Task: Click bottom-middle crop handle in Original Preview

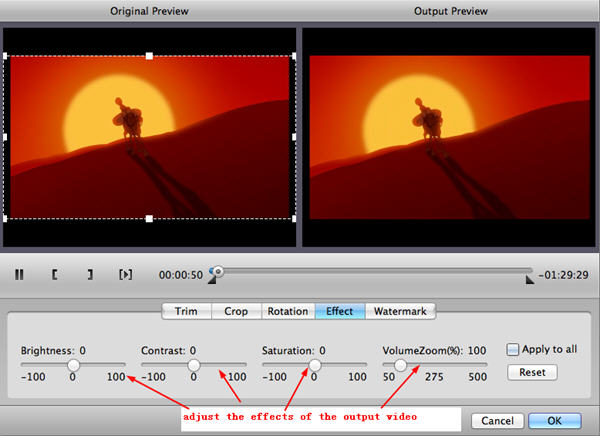Action: pos(149,219)
